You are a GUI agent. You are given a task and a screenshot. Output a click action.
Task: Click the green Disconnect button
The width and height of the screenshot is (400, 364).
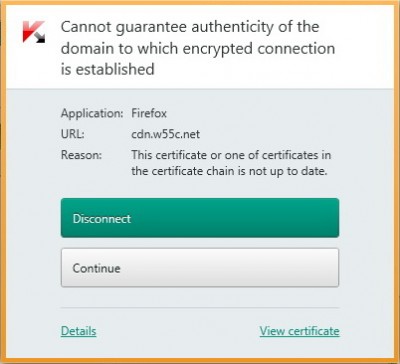pyautogui.click(x=200, y=218)
